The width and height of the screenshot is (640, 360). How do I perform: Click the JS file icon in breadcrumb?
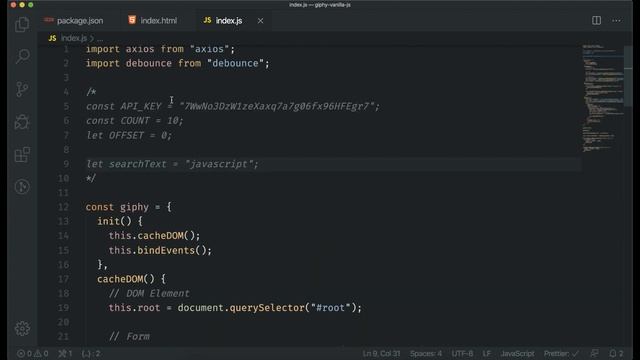pyautogui.click(x=52, y=38)
